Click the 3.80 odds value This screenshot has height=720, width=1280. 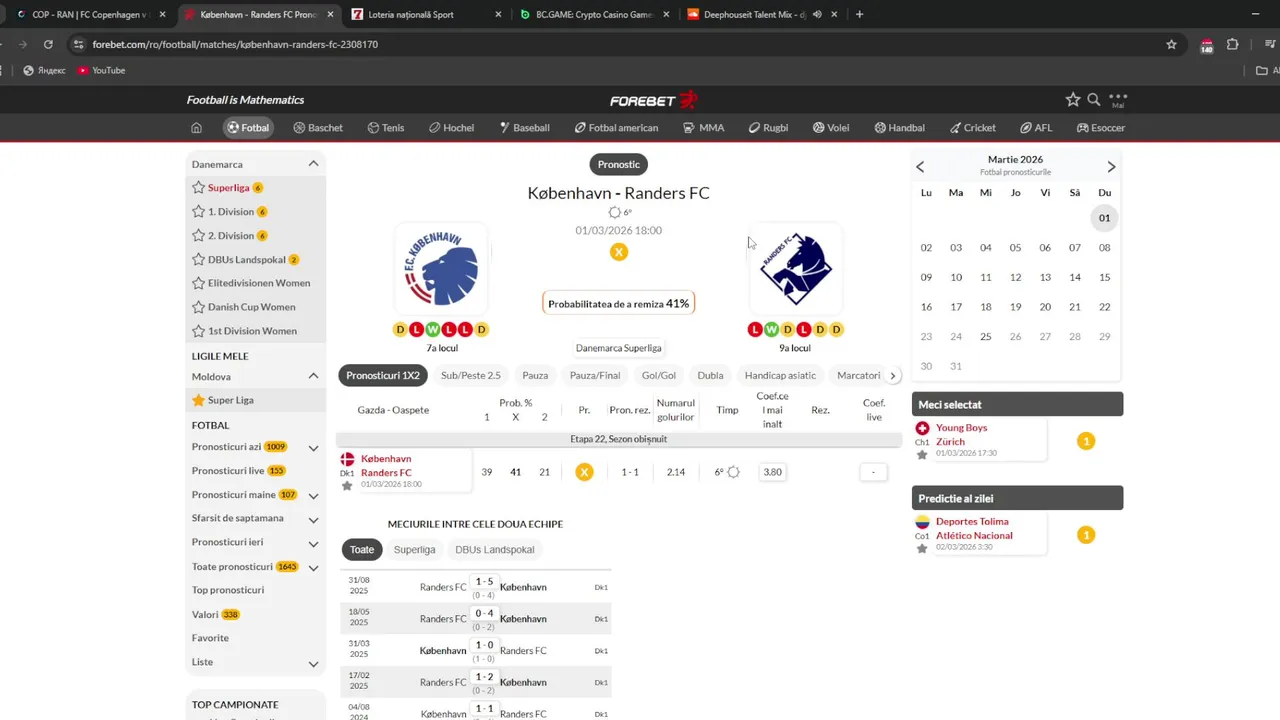773,472
